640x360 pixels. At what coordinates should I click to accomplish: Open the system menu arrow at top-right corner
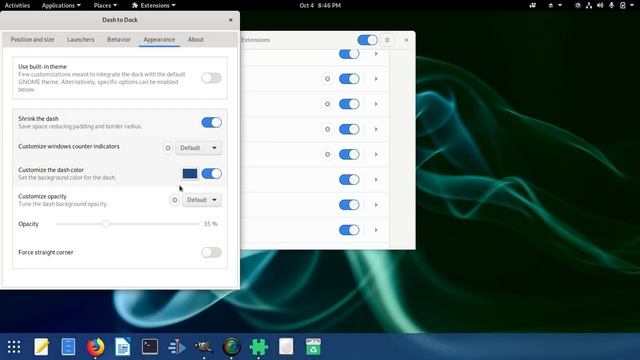[x=631, y=5]
